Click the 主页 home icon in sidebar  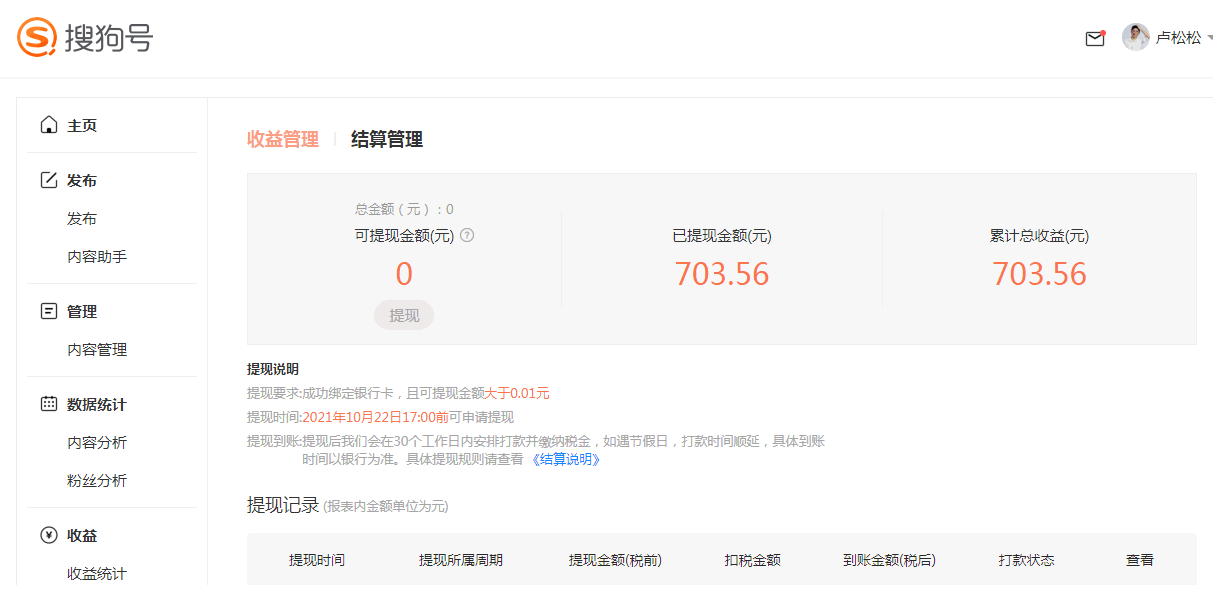(x=49, y=124)
